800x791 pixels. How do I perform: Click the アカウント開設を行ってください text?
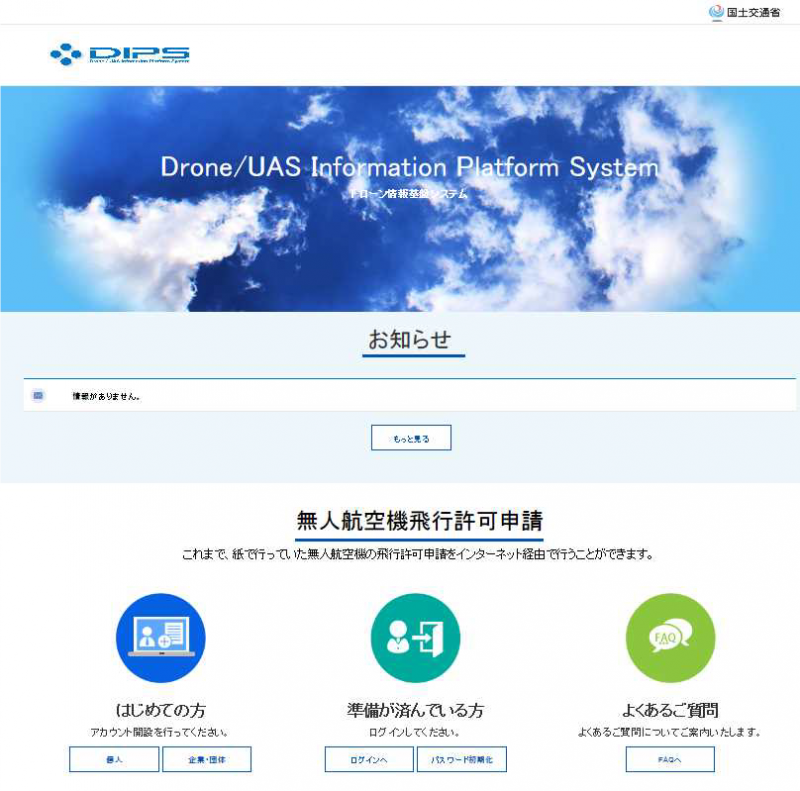tap(159, 732)
